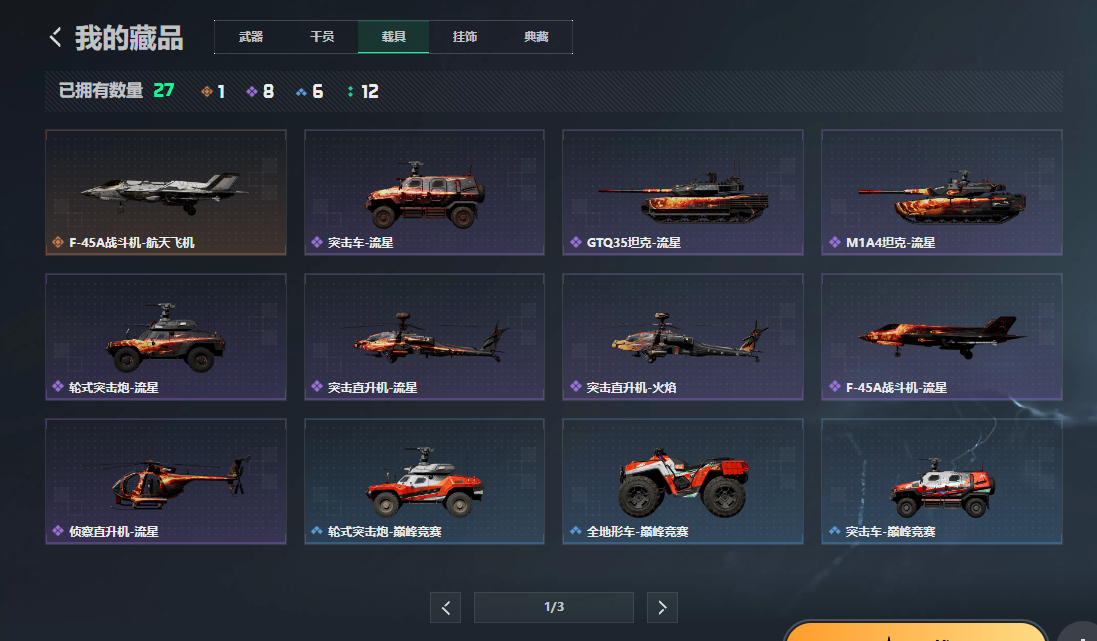Open the 典藏 tab

coord(536,37)
